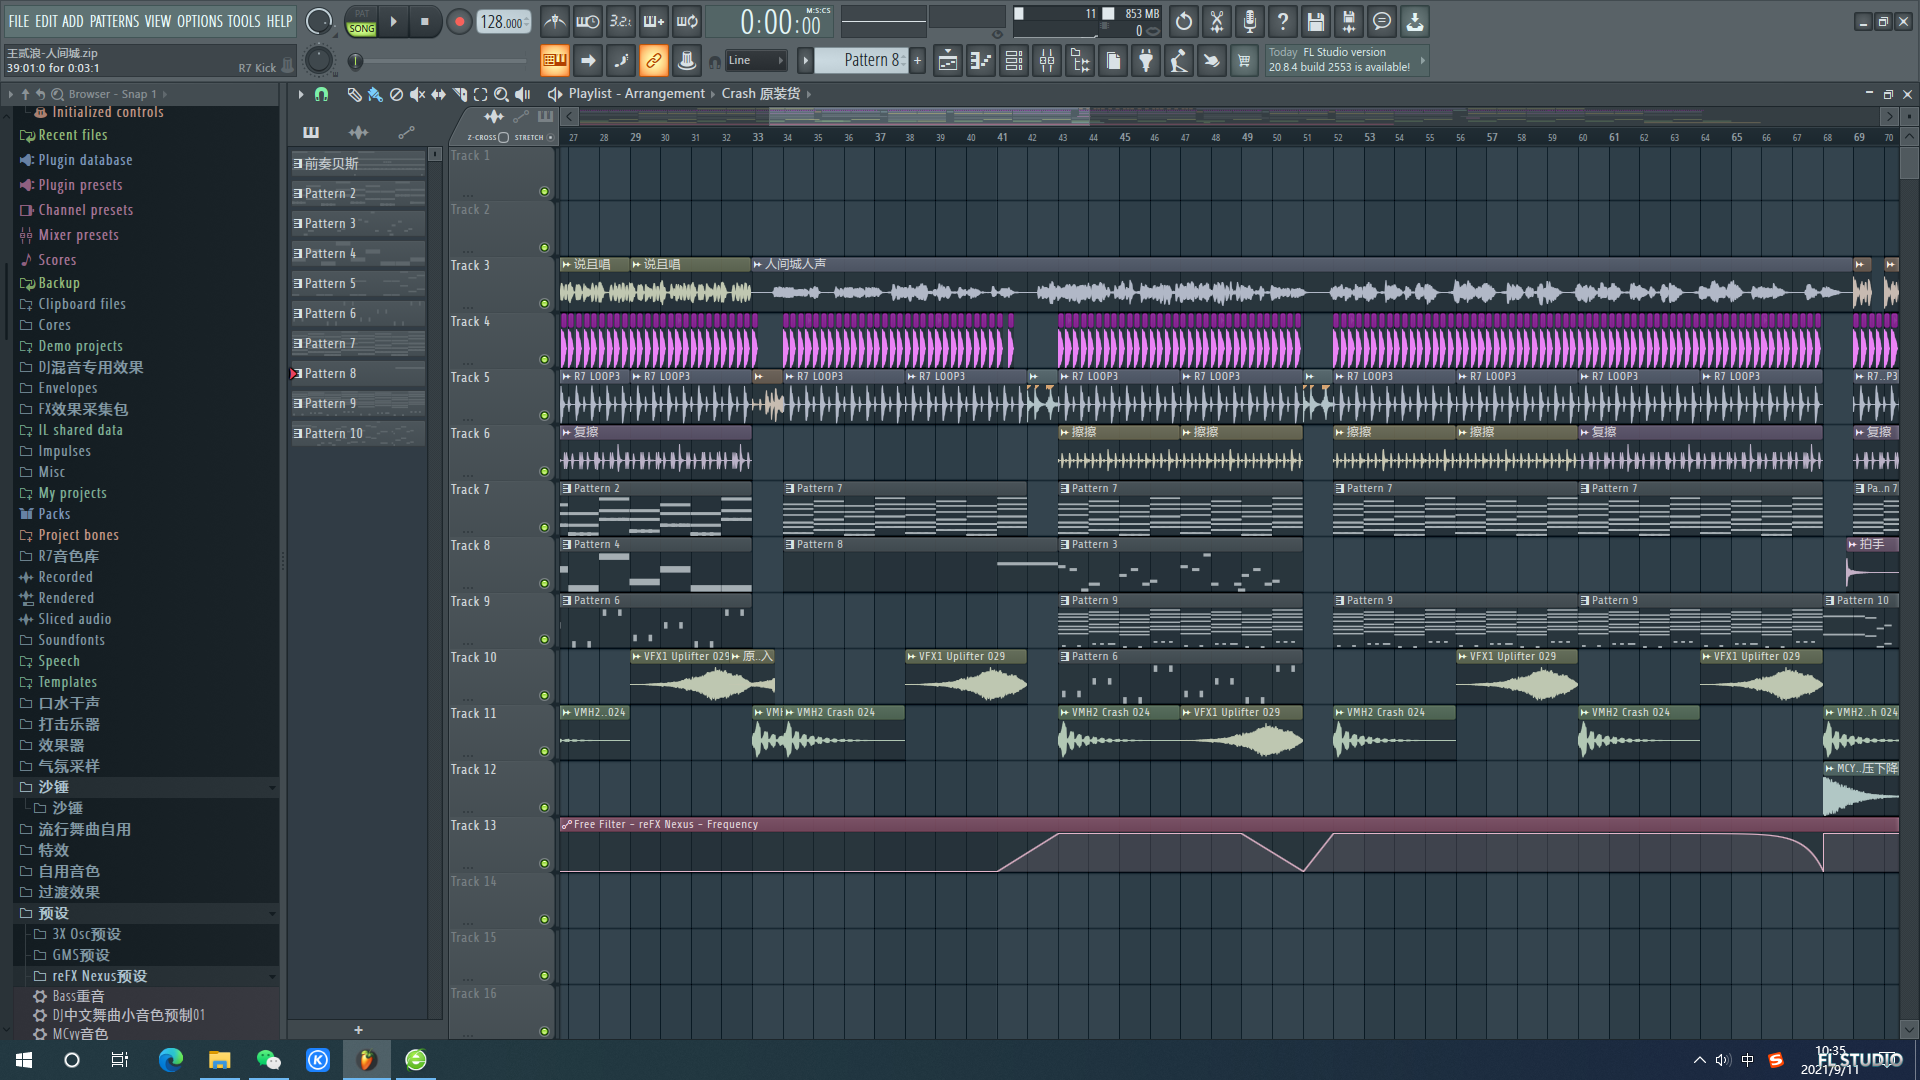Toggle blend recording overdub icon
Image resolution: width=1920 pixels, height=1080 pixels.
(654, 21)
